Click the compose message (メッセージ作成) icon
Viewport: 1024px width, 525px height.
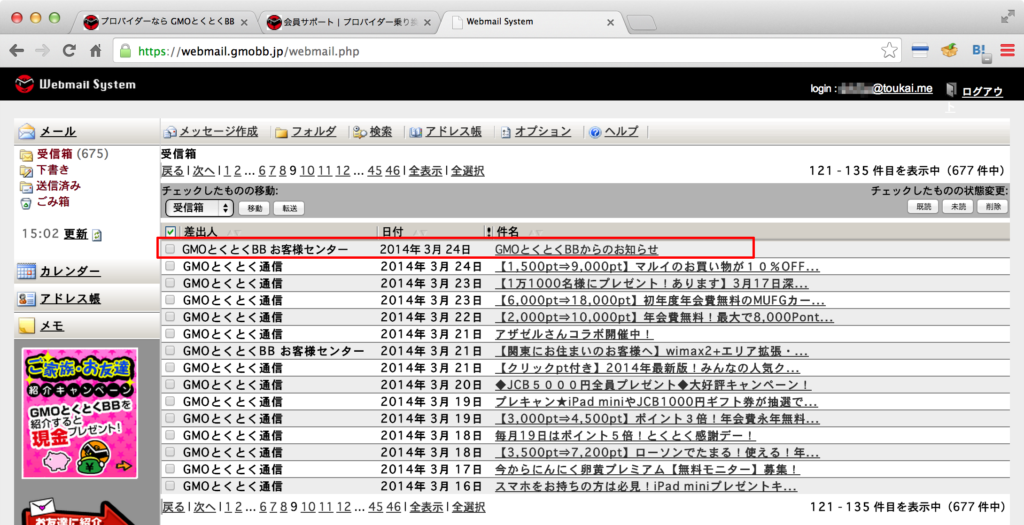(170, 132)
